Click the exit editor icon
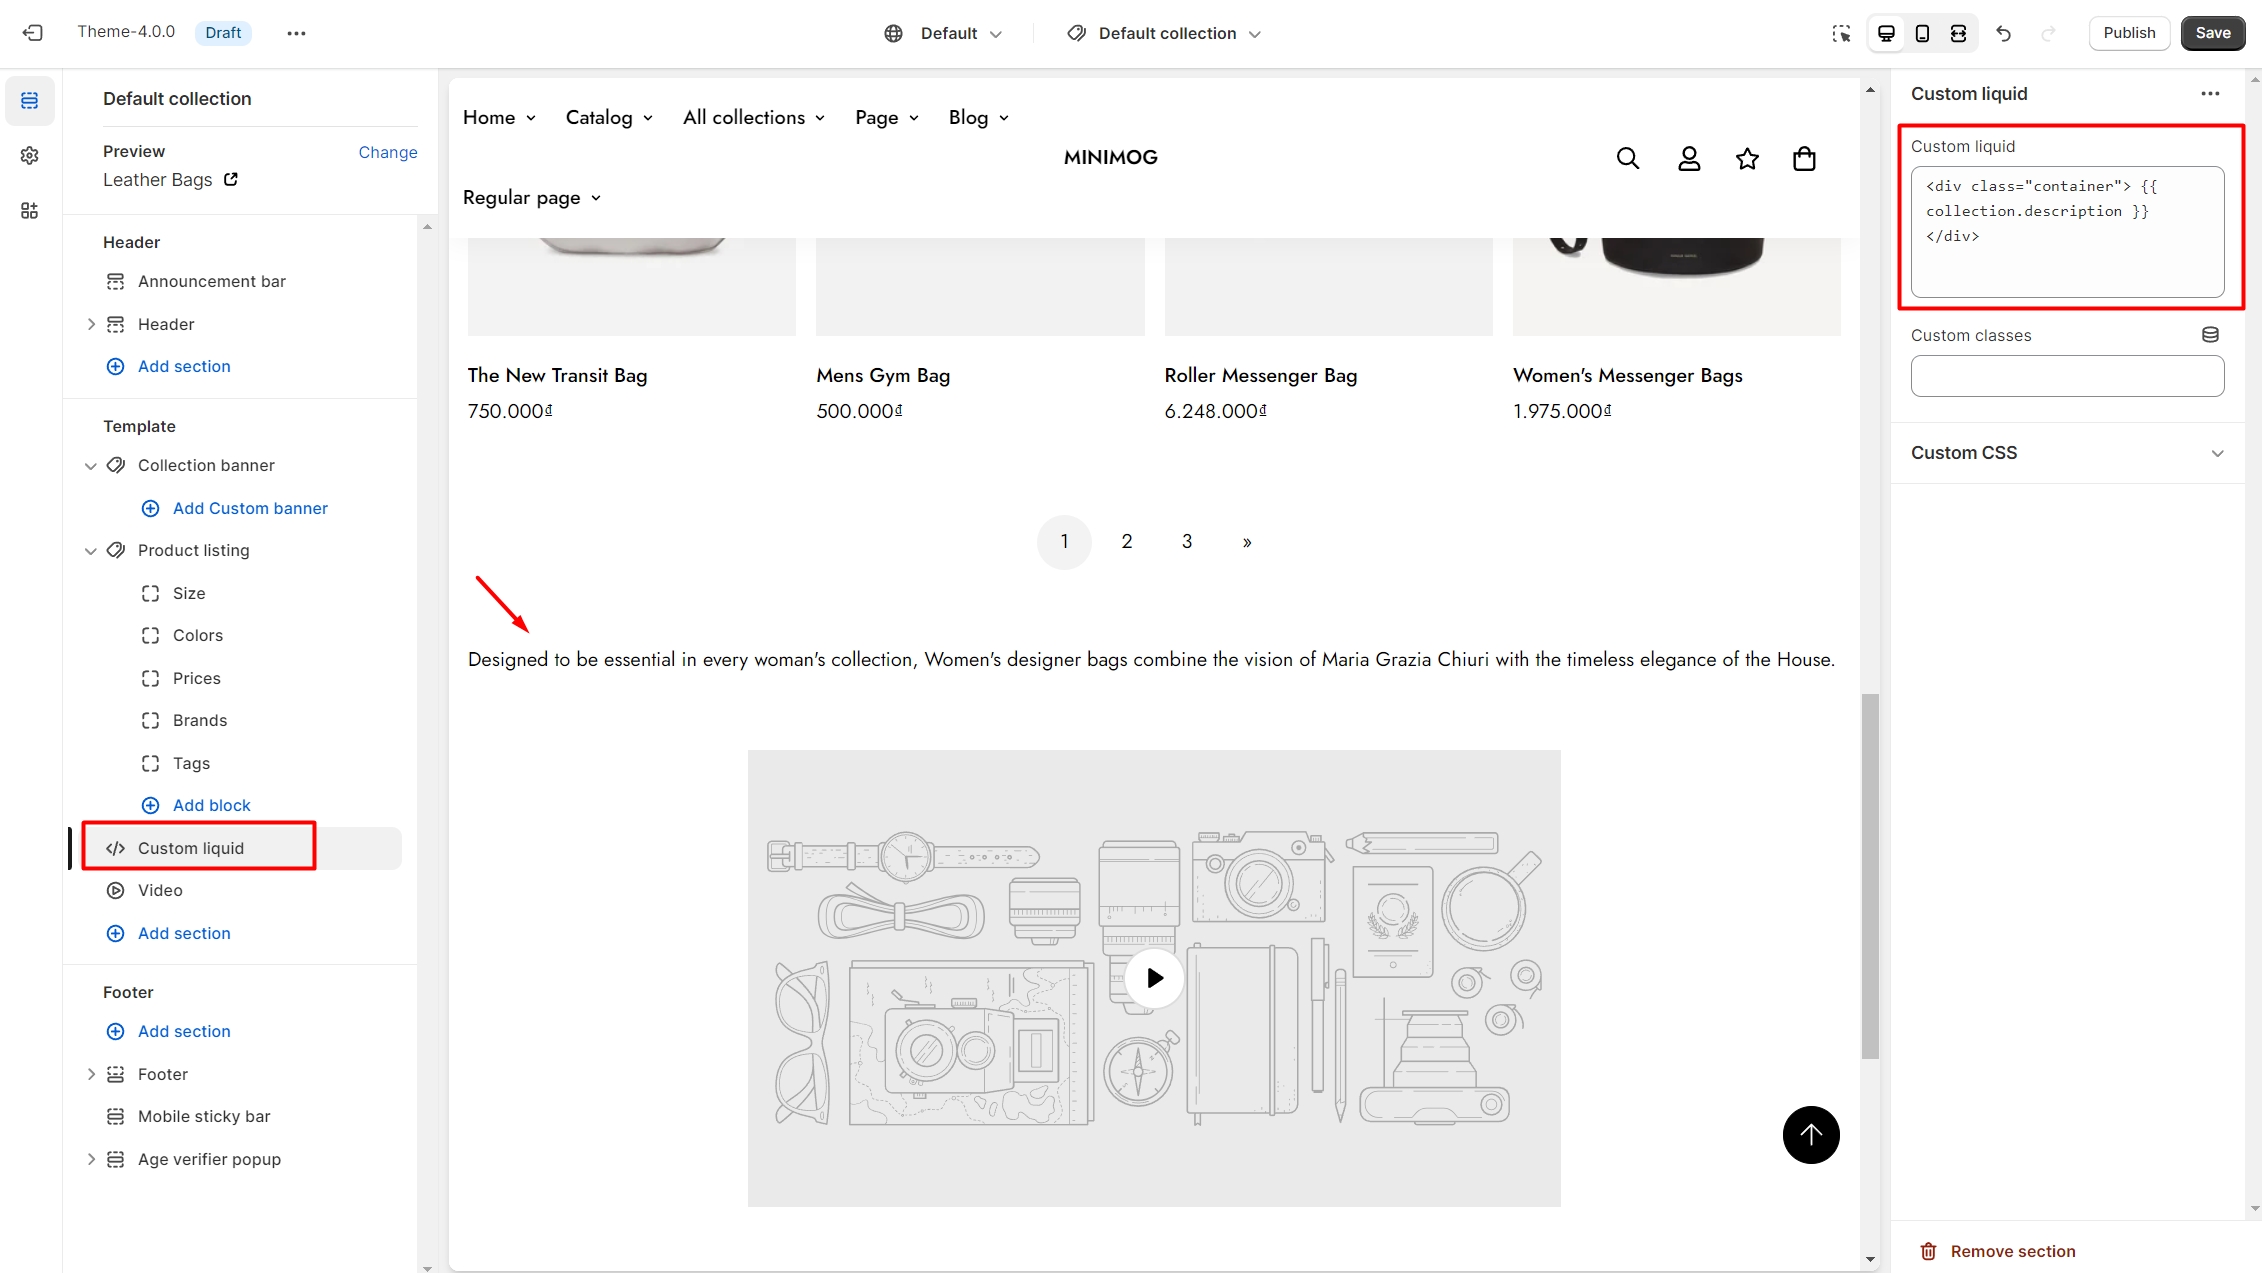The width and height of the screenshot is (2262, 1273). tap(32, 33)
